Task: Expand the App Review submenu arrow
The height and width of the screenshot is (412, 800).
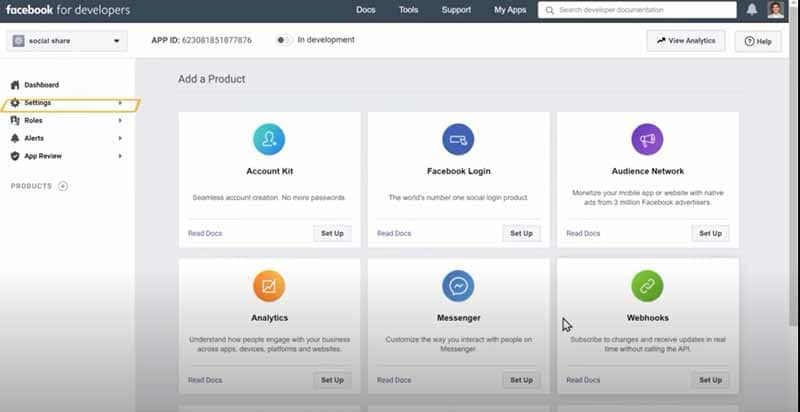Action: [120, 156]
